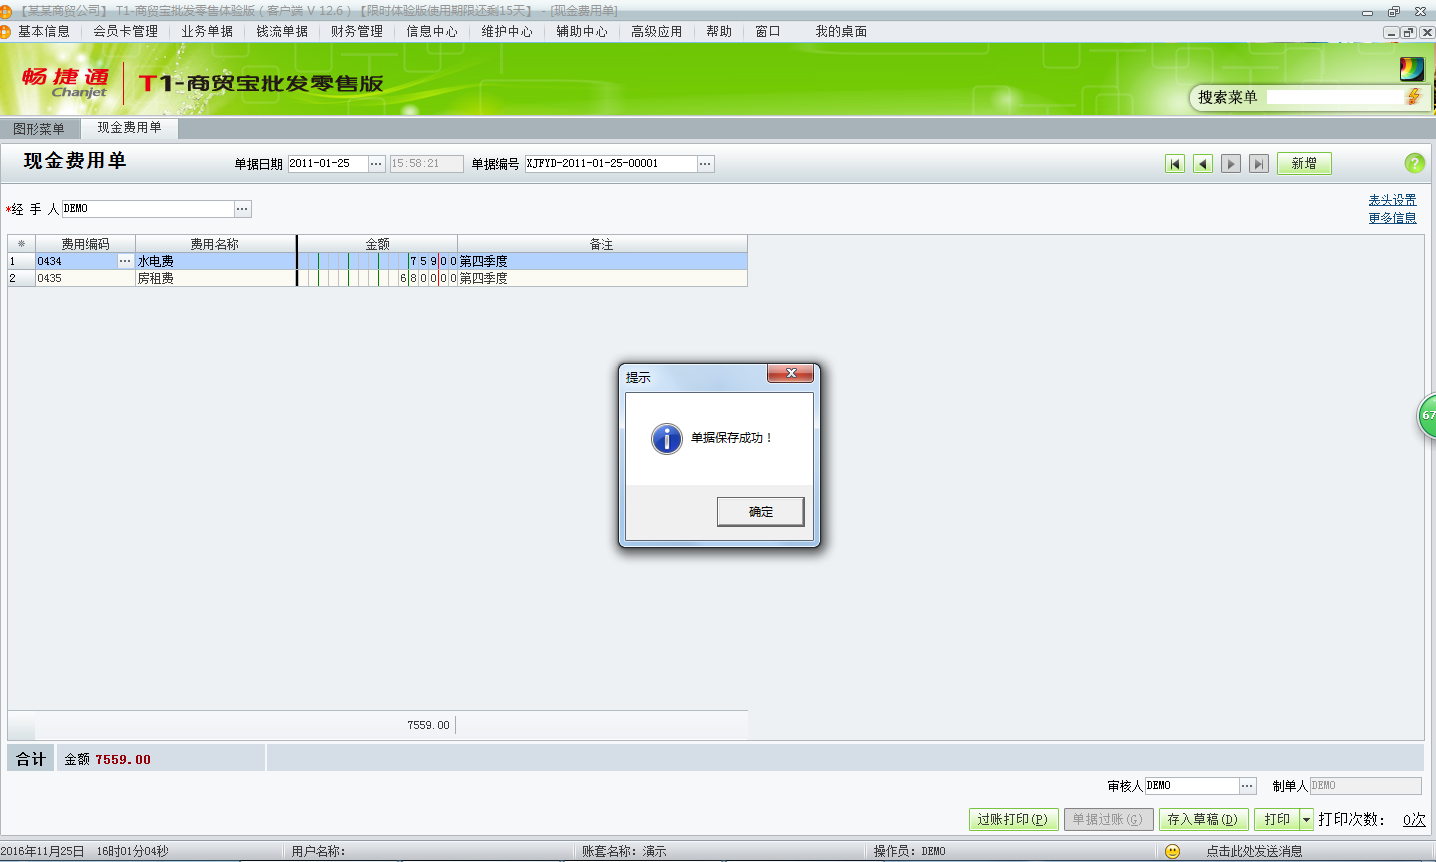Click 过账打印(P) button
Screen dimensions: 1436x862
pos(1013,820)
